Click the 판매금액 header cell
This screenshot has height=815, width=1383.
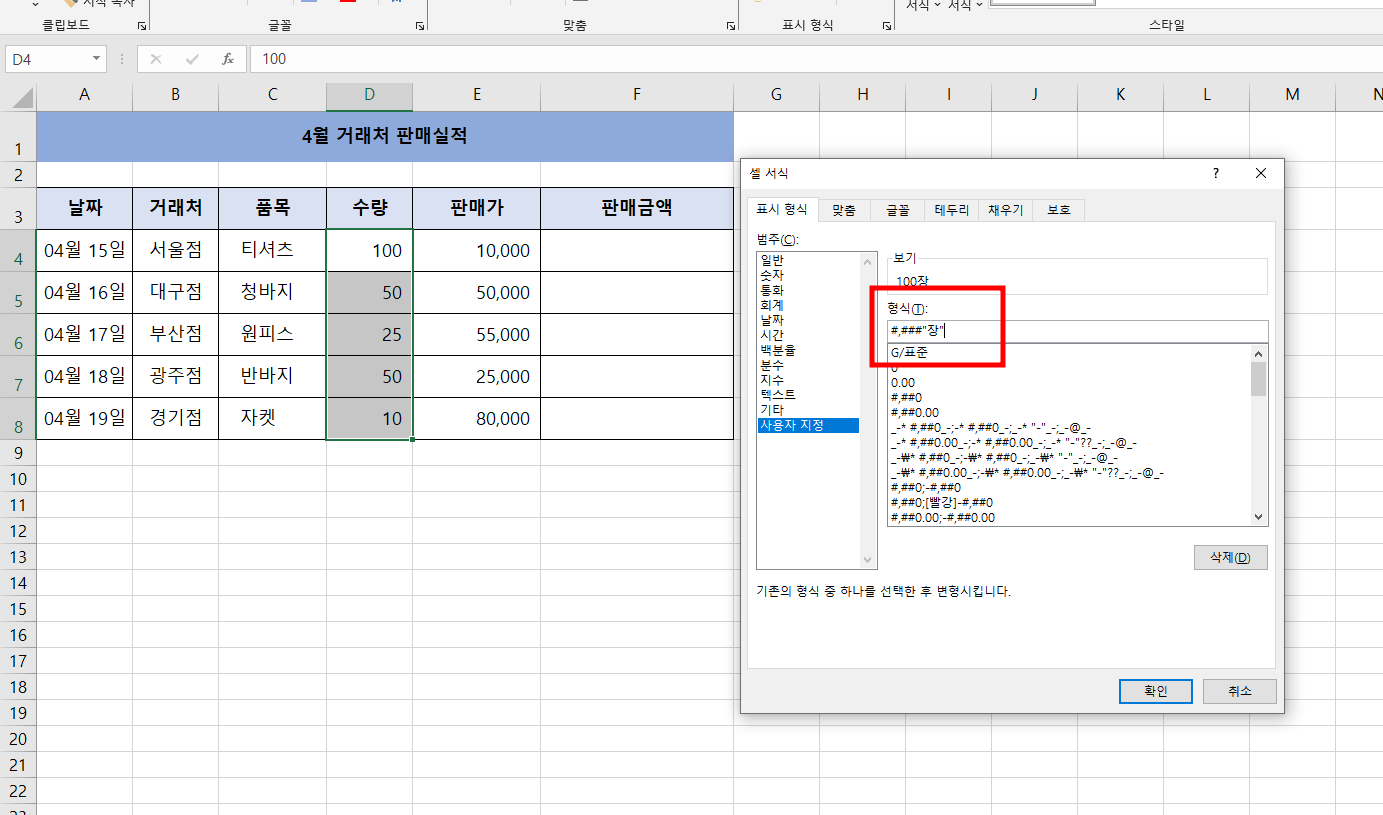[x=637, y=208]
